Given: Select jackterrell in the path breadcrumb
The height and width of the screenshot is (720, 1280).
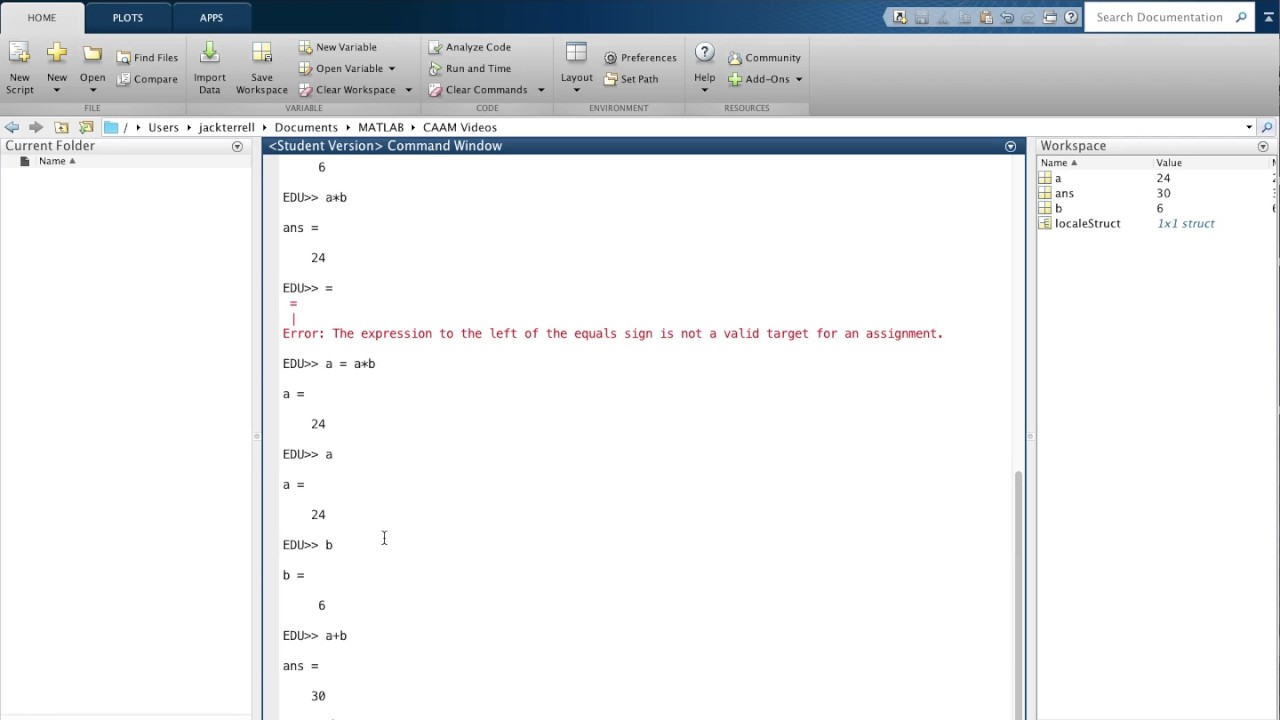Looking at the screenshot, I should [226, 127].
